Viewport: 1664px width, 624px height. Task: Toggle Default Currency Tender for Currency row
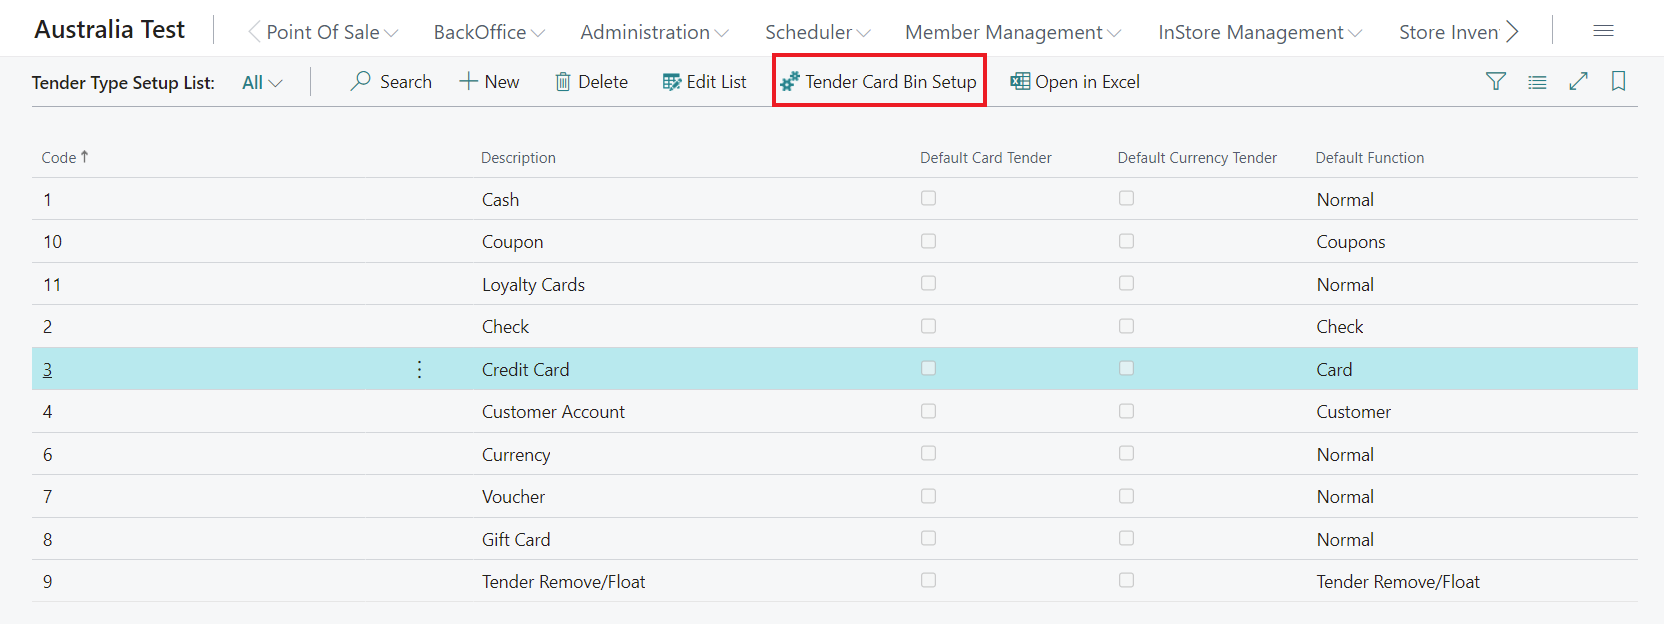[x=1127, y=454]
